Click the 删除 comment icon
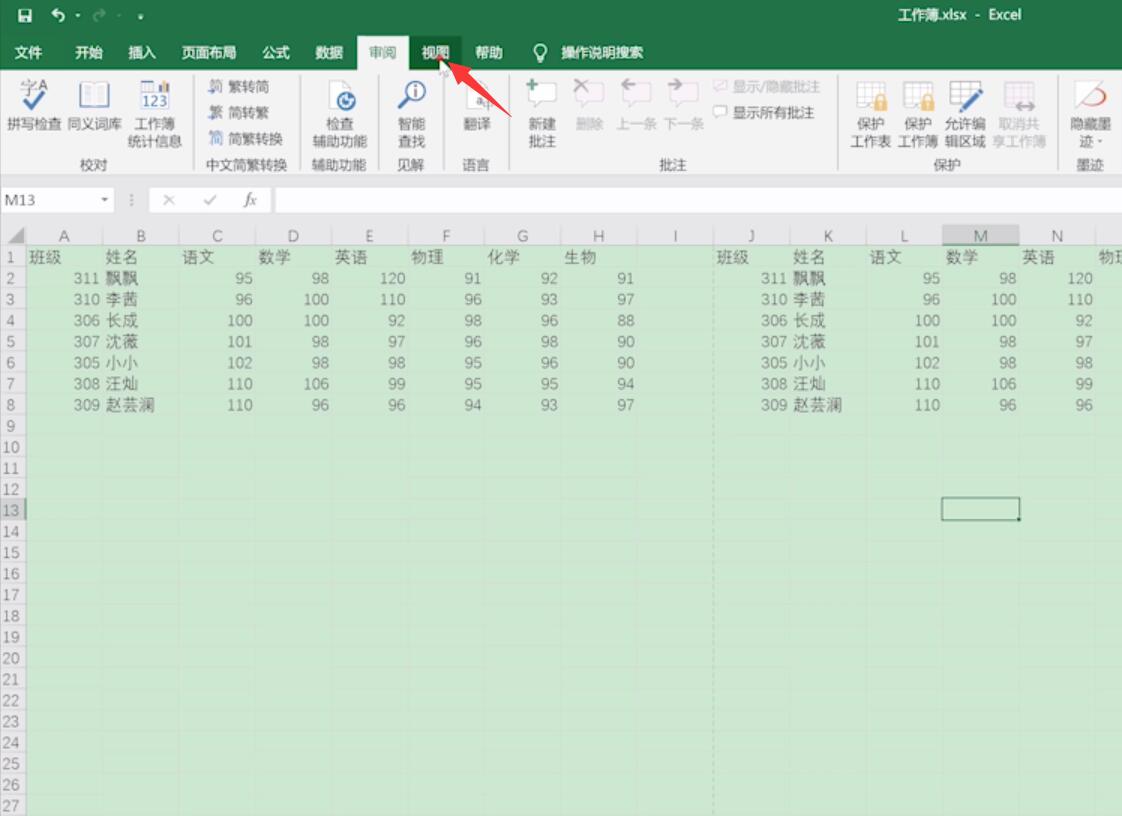Viewport: 1122px width, 816px height. (590, 105)
